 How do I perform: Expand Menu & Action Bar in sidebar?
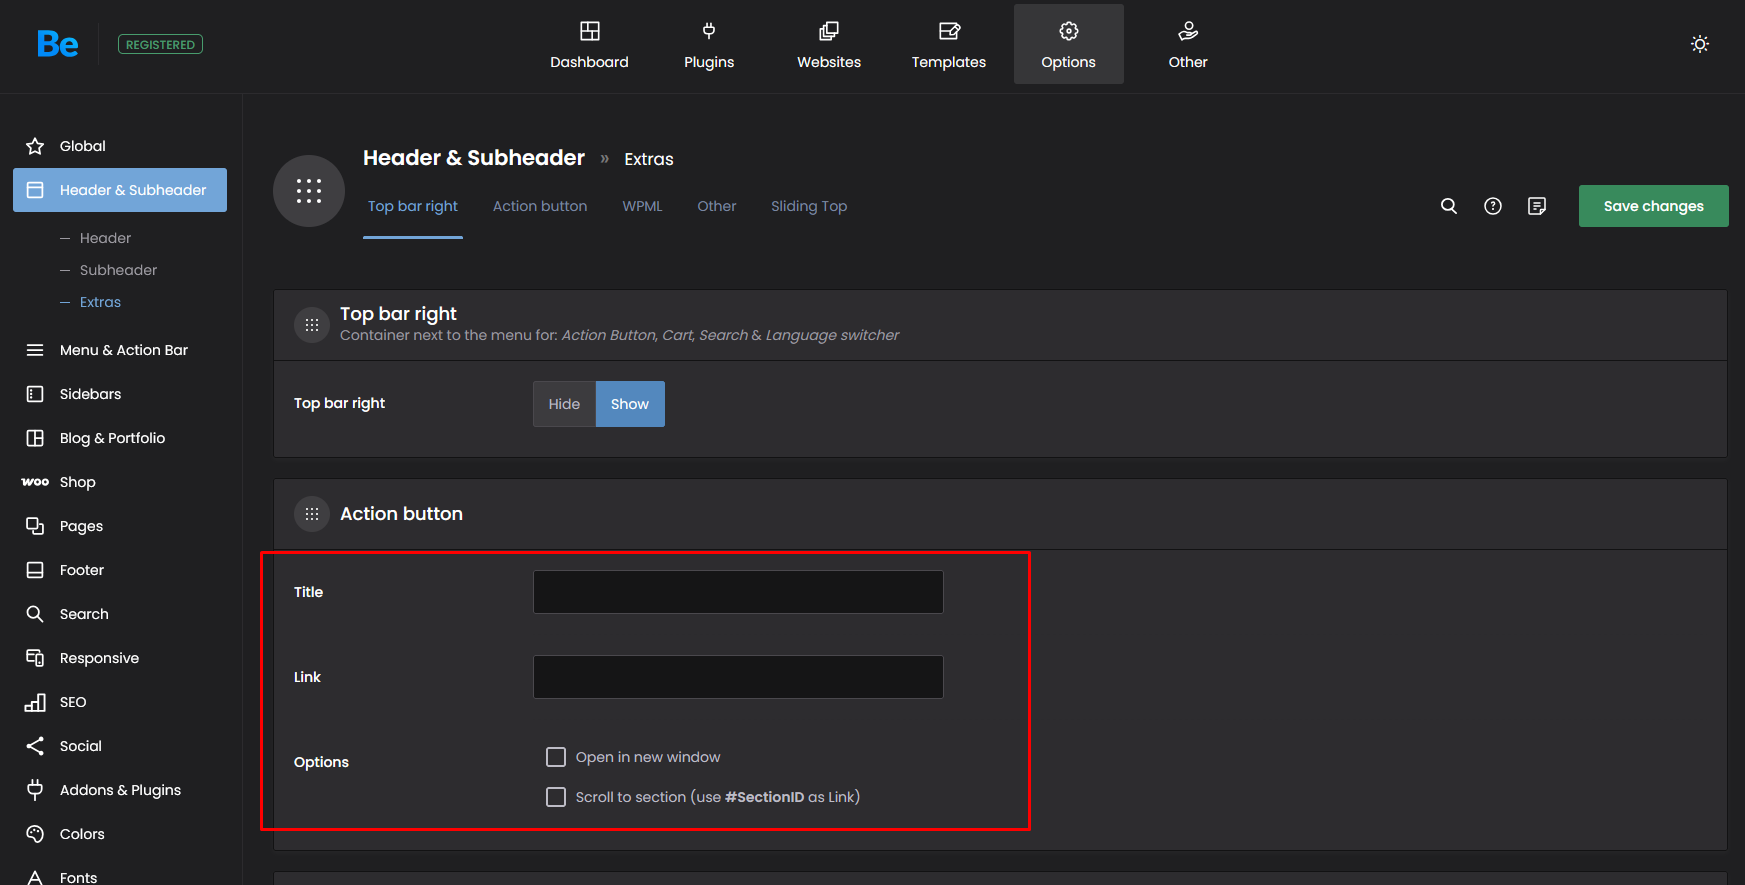(x=123, y=350)
